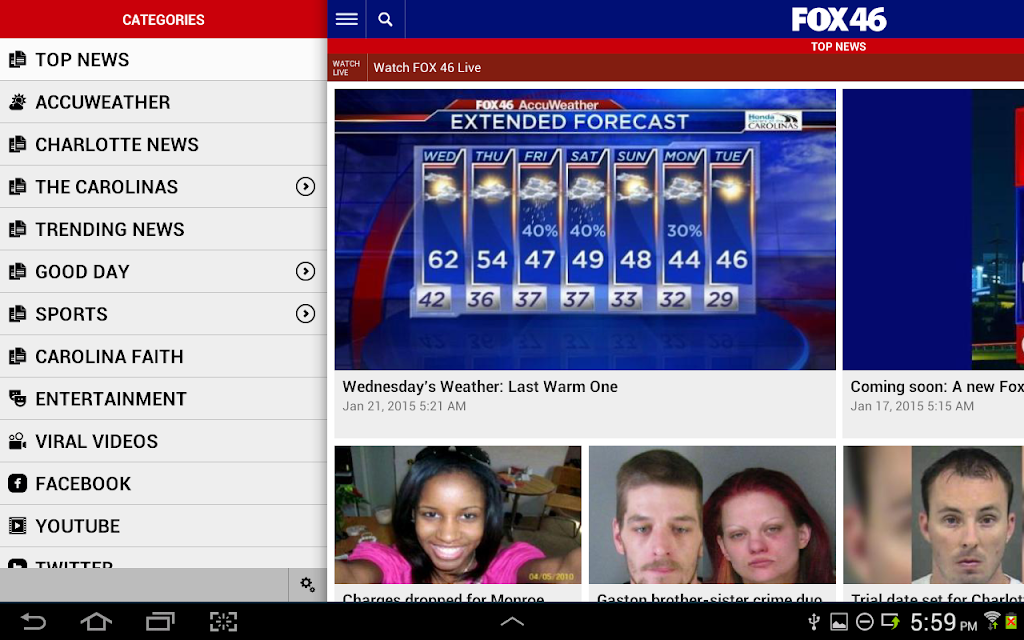Open Wednesday's Weather: Last Warm One headline
Viewport: 1024px width, 640px height.
click(x=480, y=387)
